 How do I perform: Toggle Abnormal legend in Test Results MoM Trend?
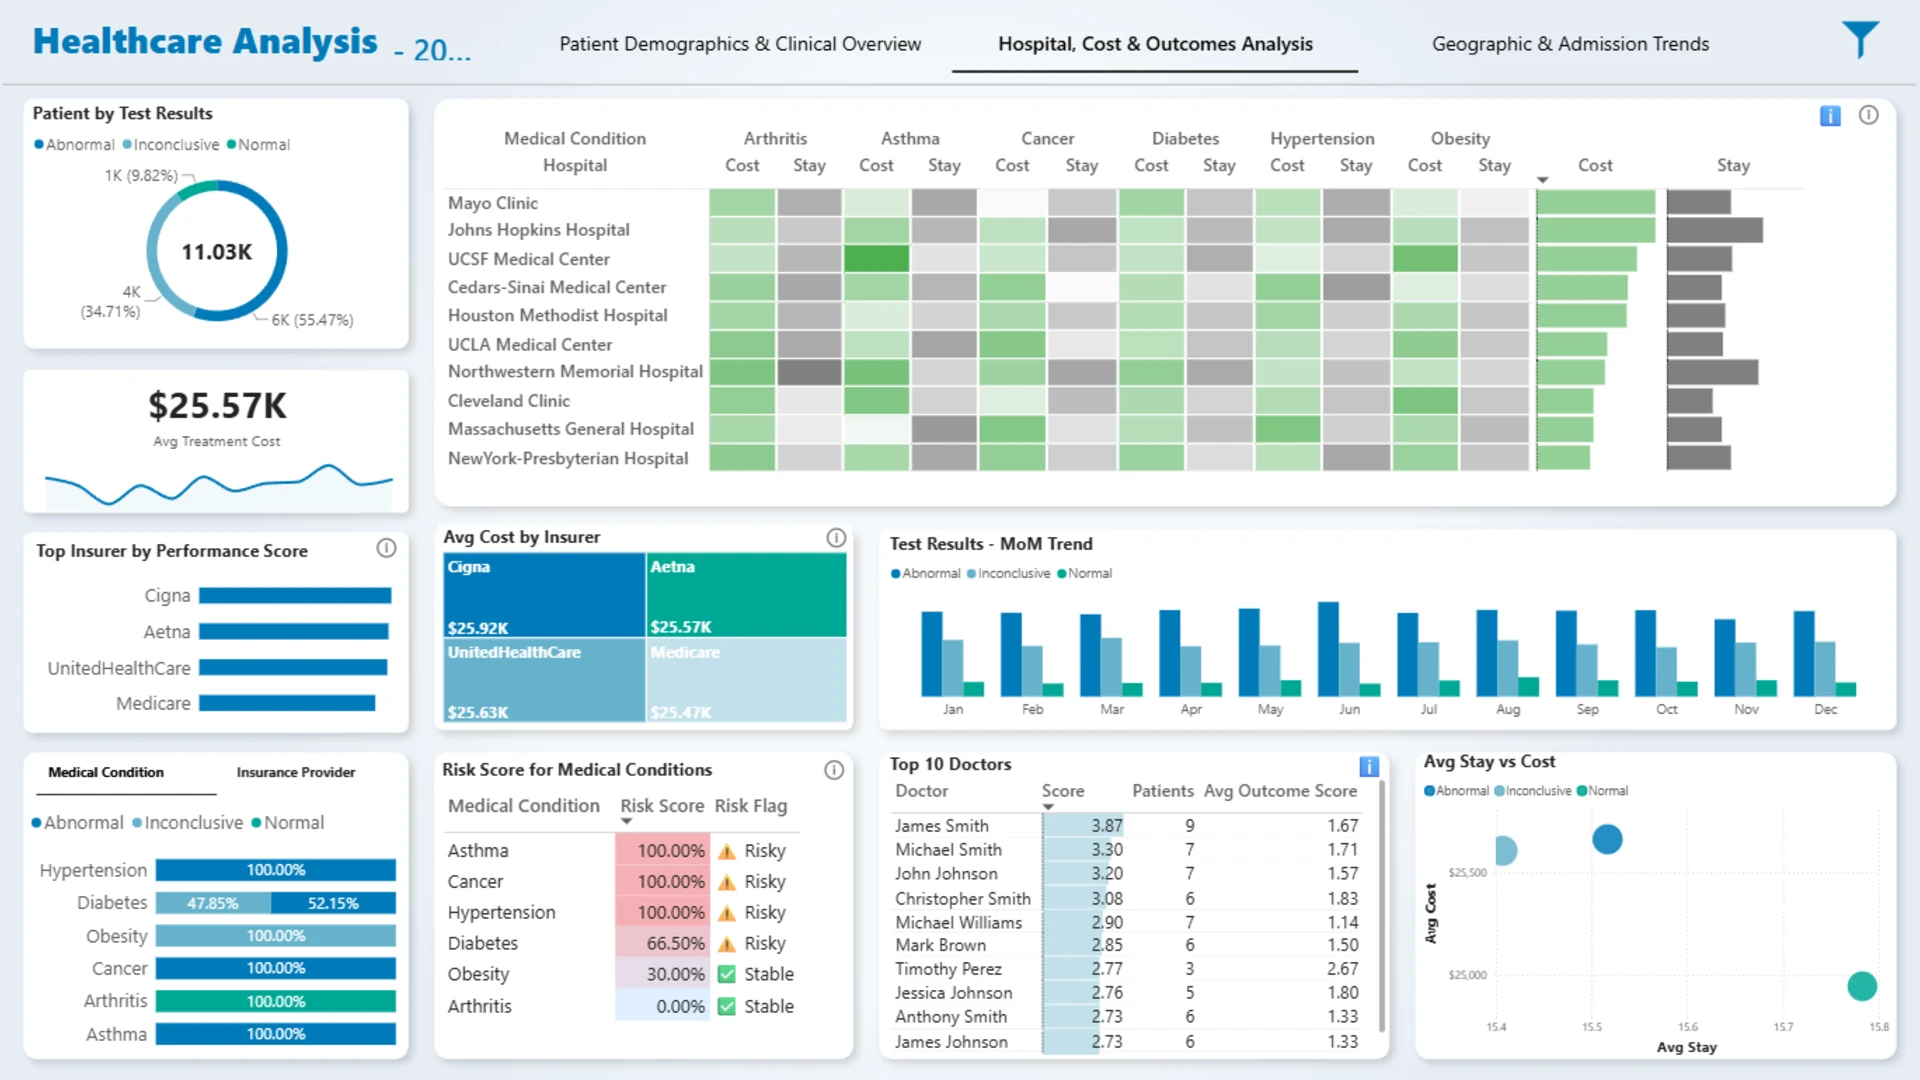click(925, 573)
